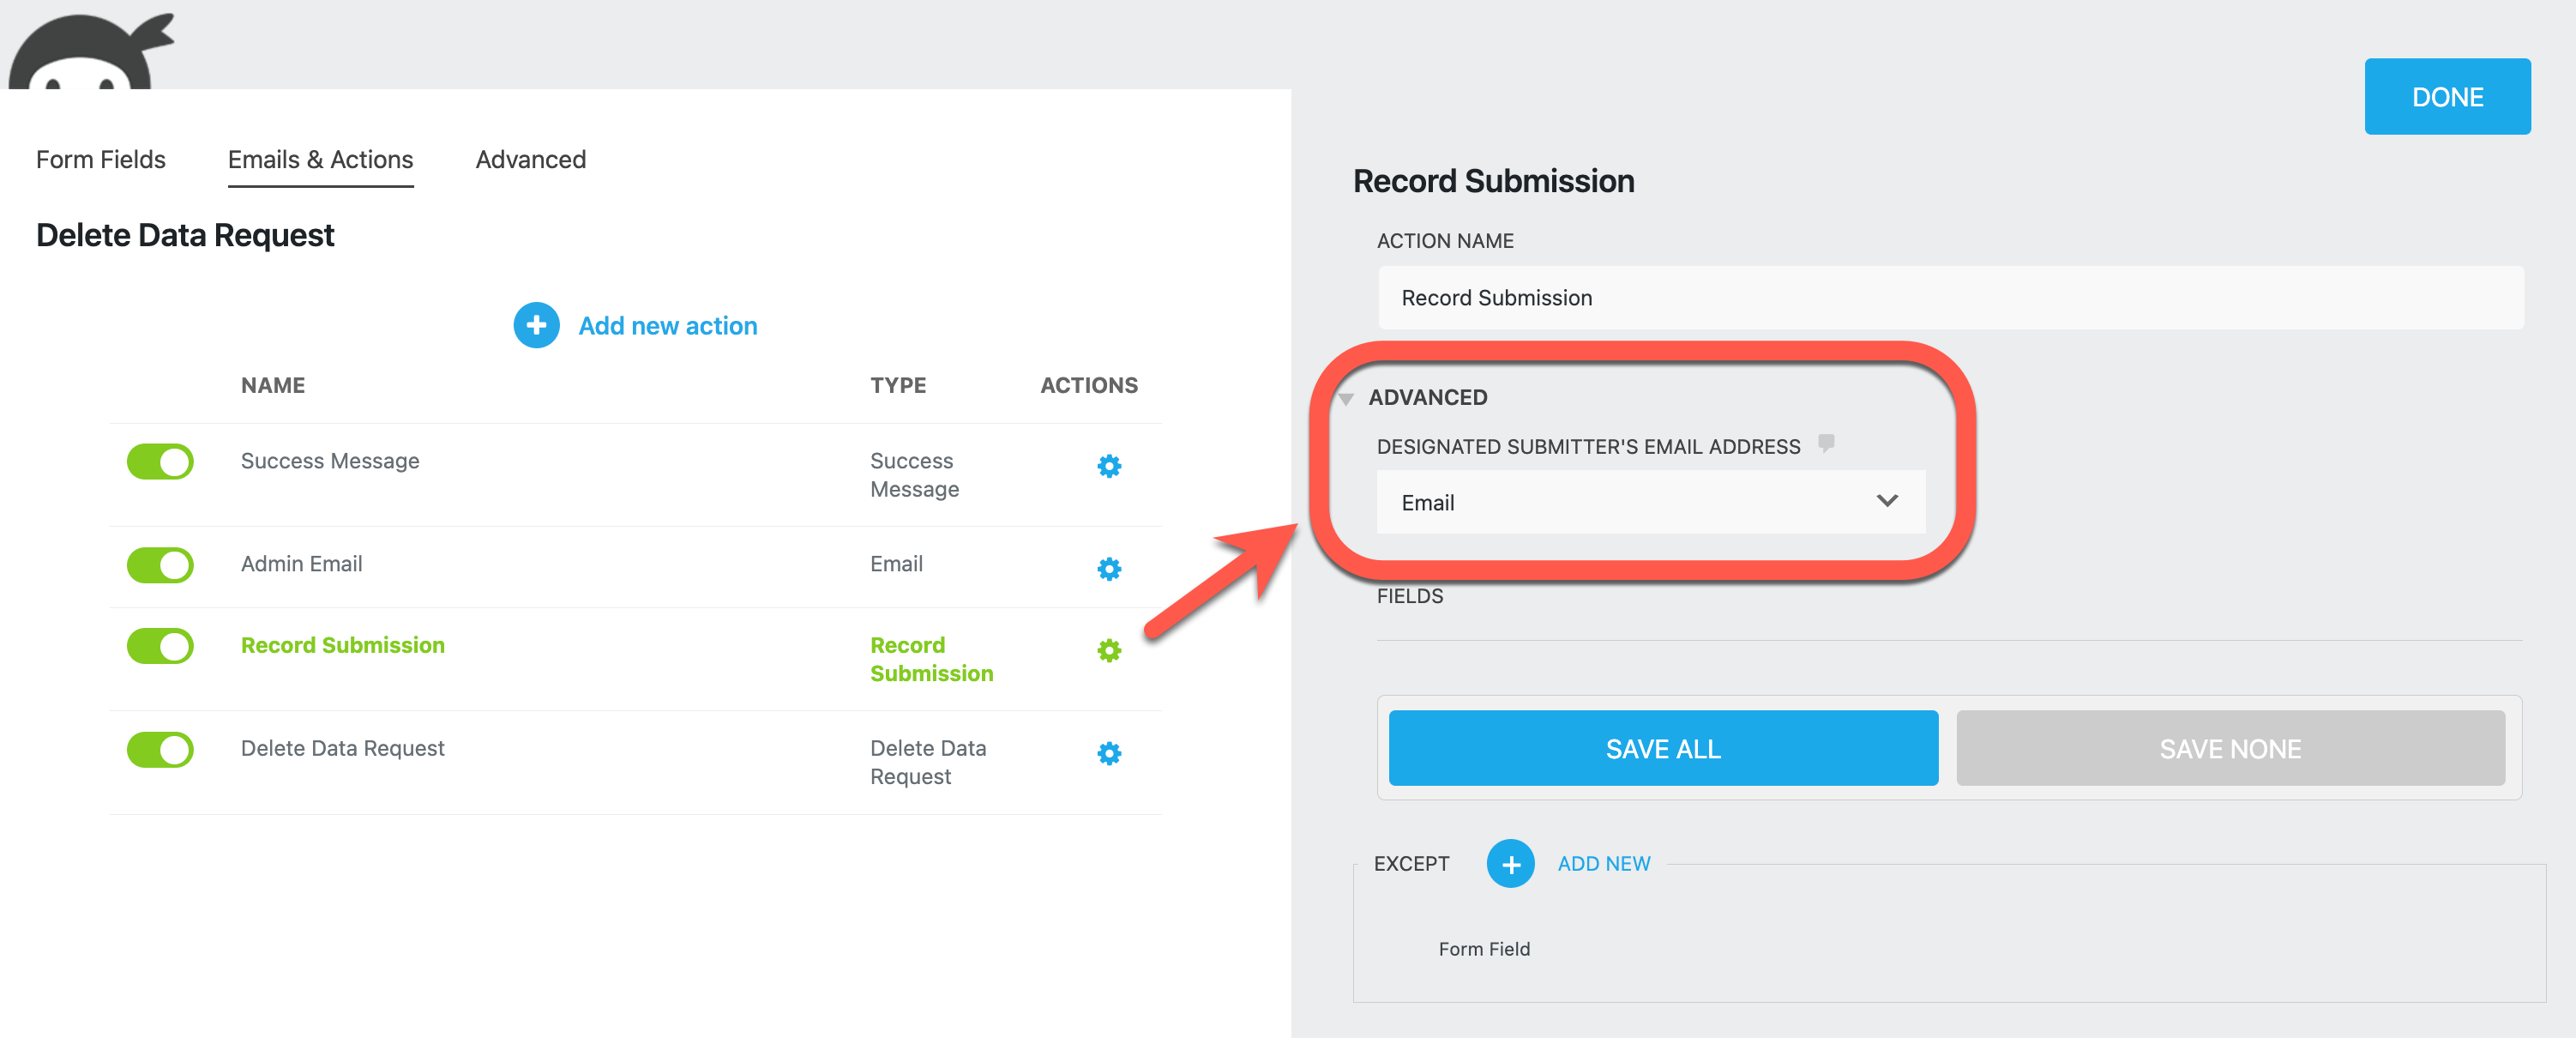Open Record Submission settings gear
The width and height of the screenshot is (2576, 1038).
tap(1109, 651)
